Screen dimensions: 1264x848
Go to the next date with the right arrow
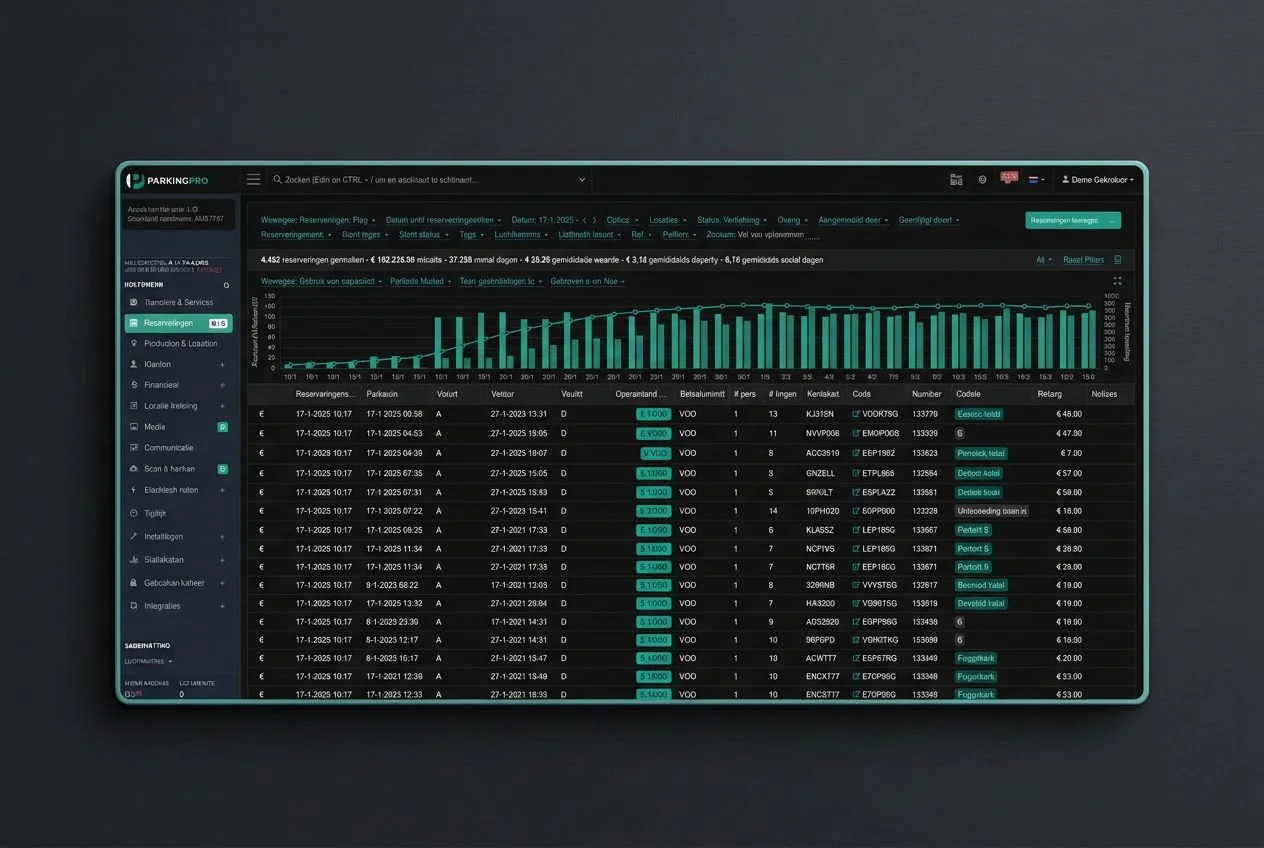pos(595,220)
